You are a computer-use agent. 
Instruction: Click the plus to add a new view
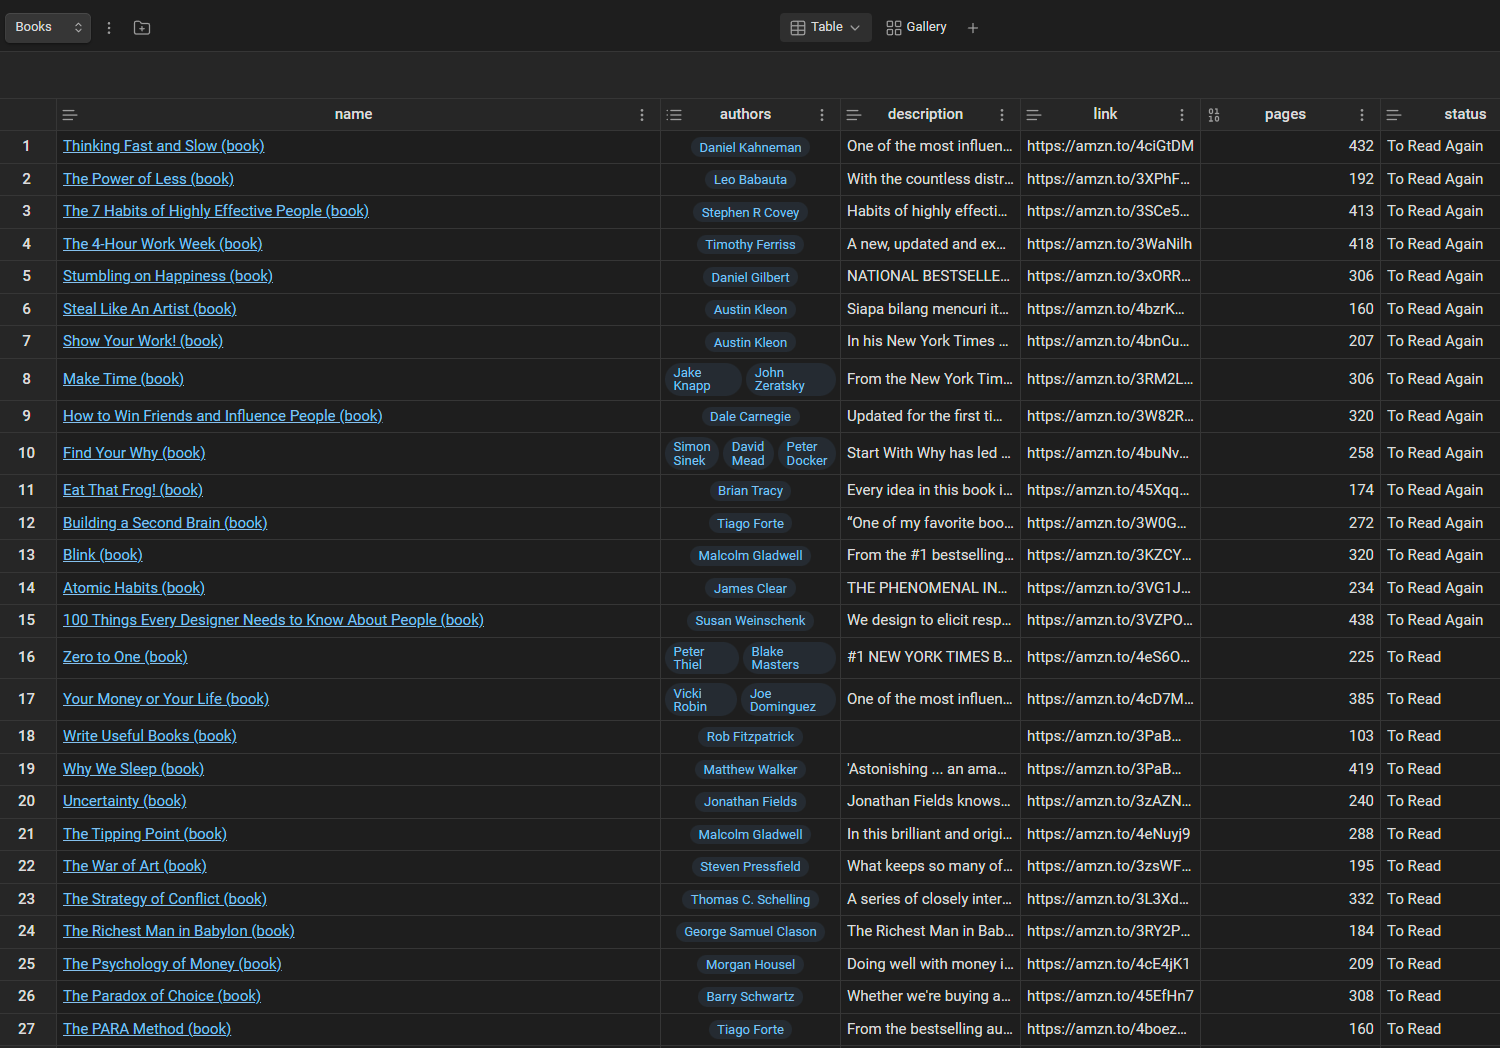(x=972, y=27)
